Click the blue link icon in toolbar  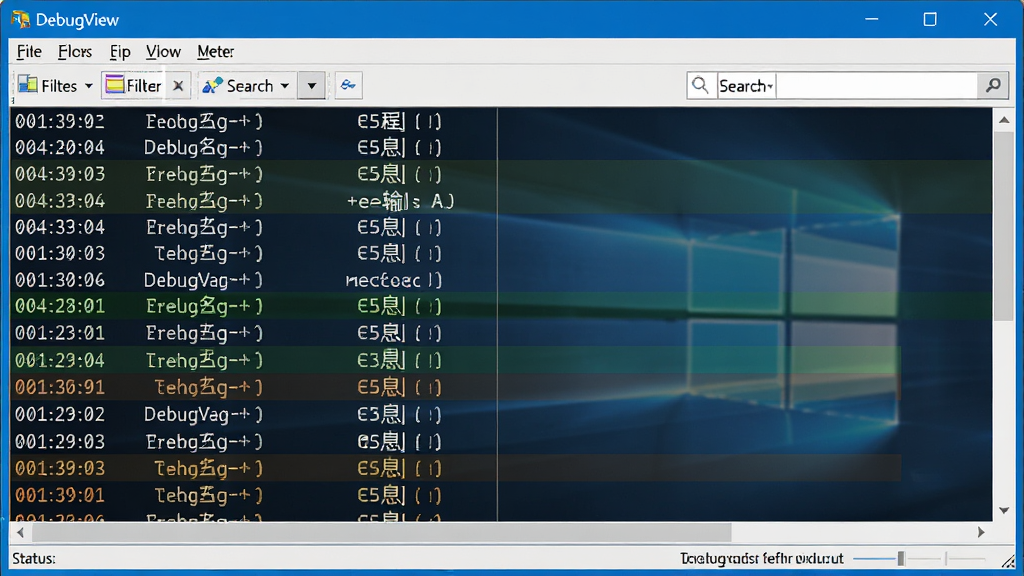tap(348, 85)
